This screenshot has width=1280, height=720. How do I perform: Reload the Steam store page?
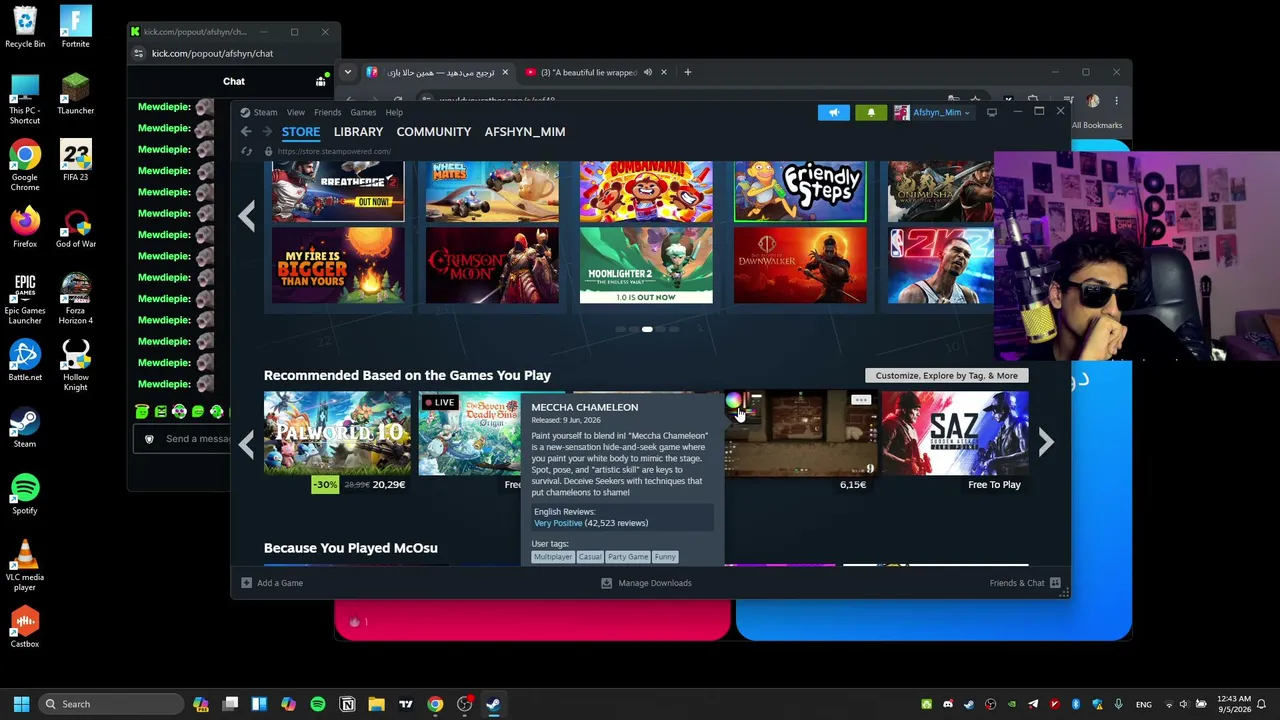[247, 152]
